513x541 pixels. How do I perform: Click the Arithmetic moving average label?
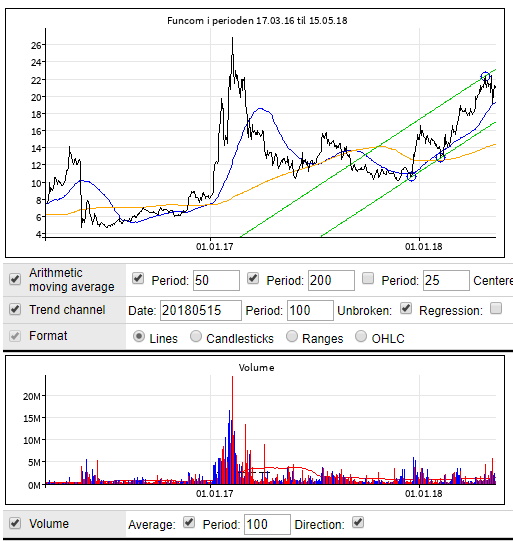[71, 280]
